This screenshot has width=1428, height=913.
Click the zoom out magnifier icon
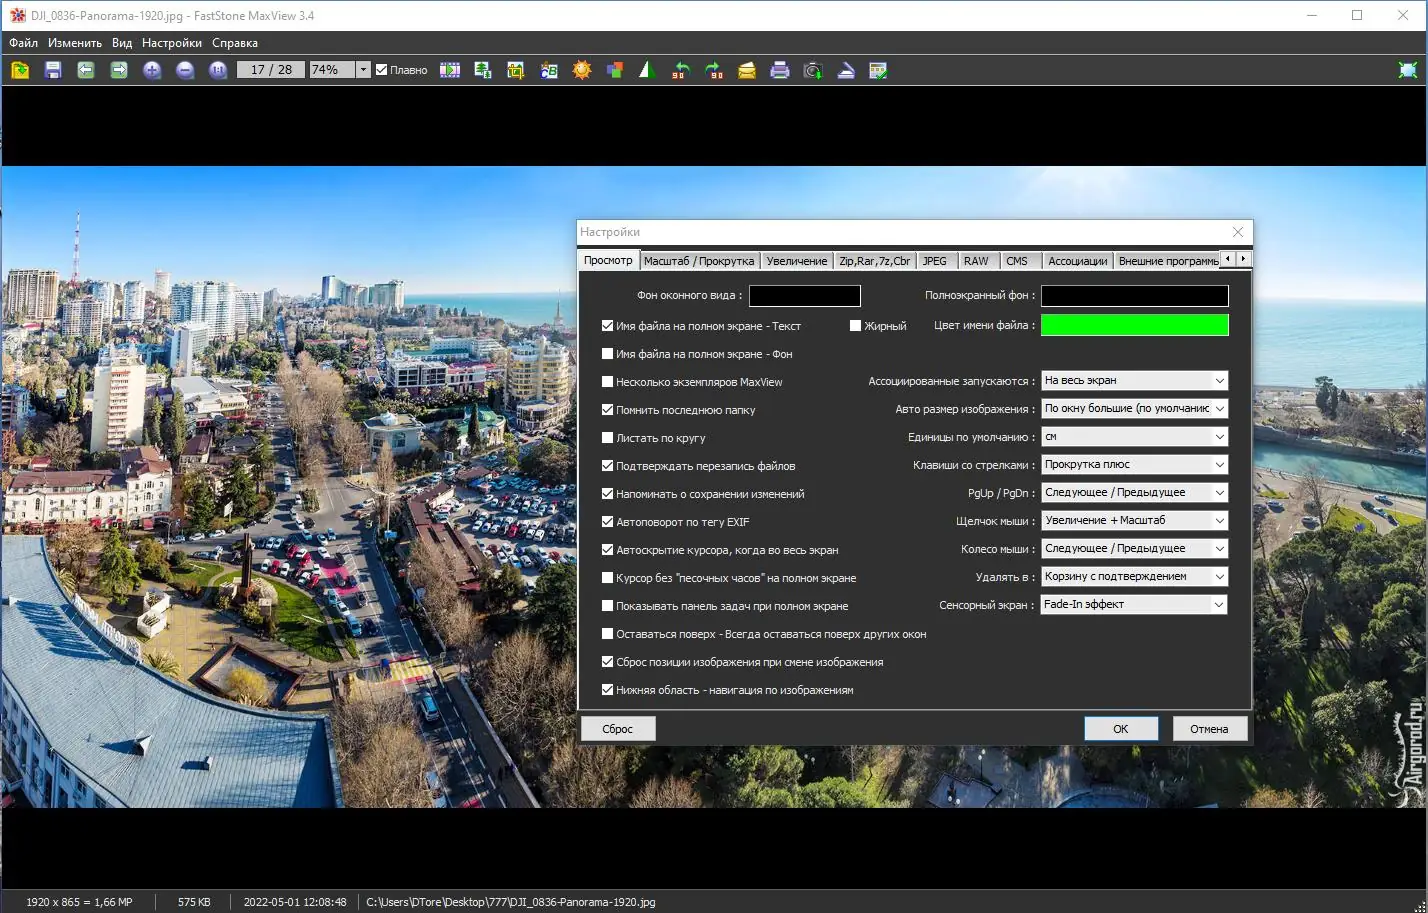(x=185, y=70)
